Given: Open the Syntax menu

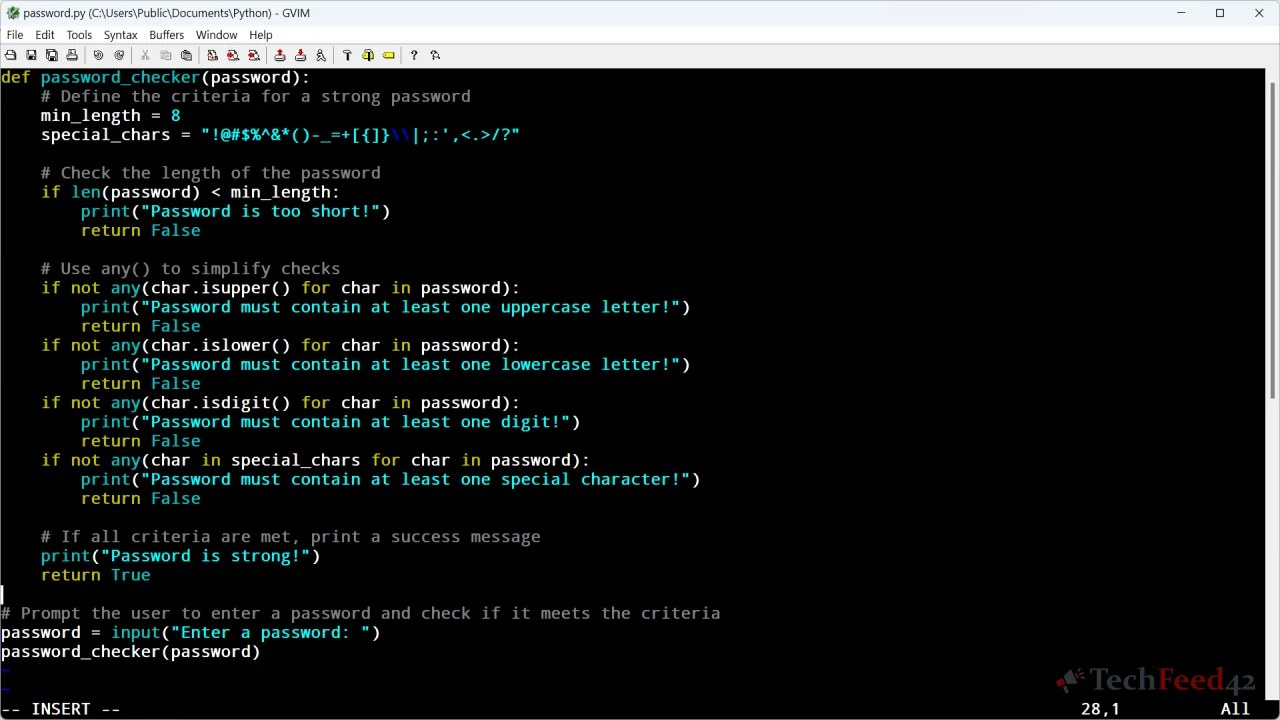Looking at the screenshot, I should pyautogui.click(x=121, y=35).
